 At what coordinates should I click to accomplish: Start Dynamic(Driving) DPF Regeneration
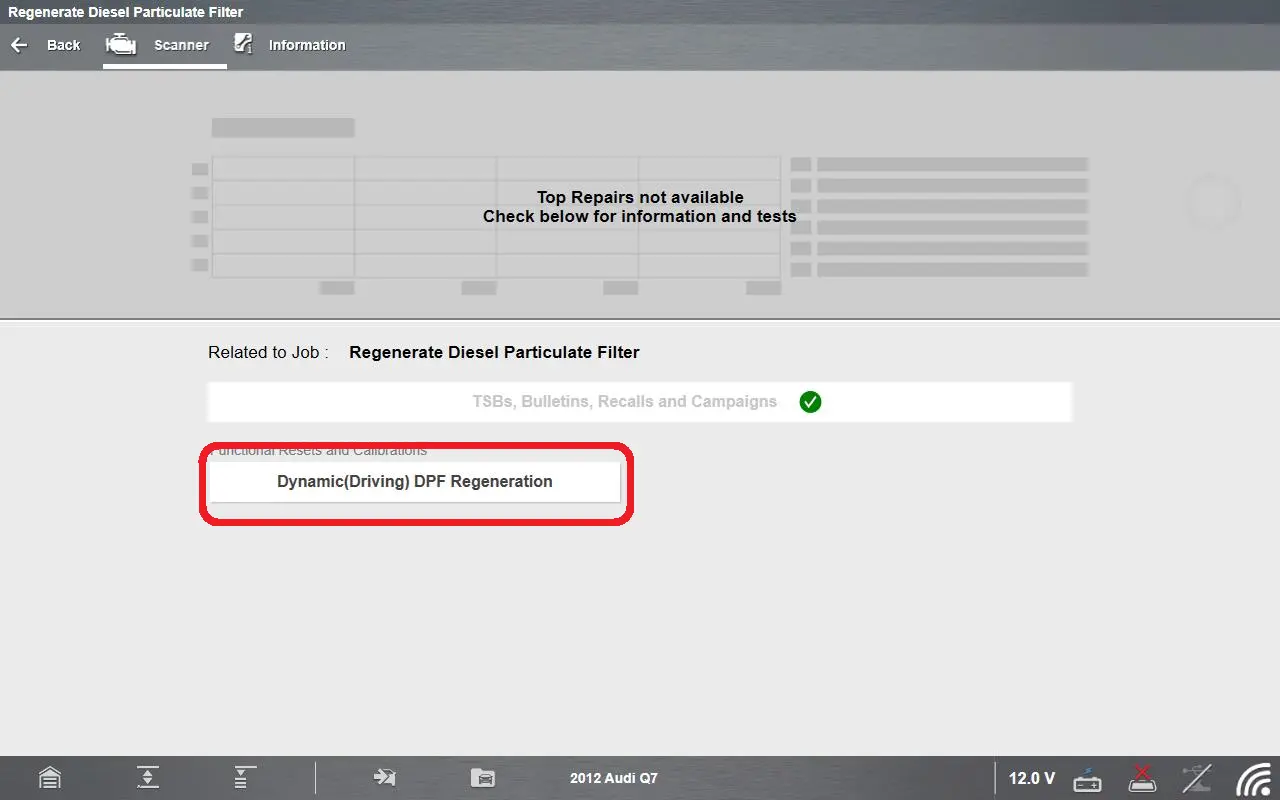414,482
